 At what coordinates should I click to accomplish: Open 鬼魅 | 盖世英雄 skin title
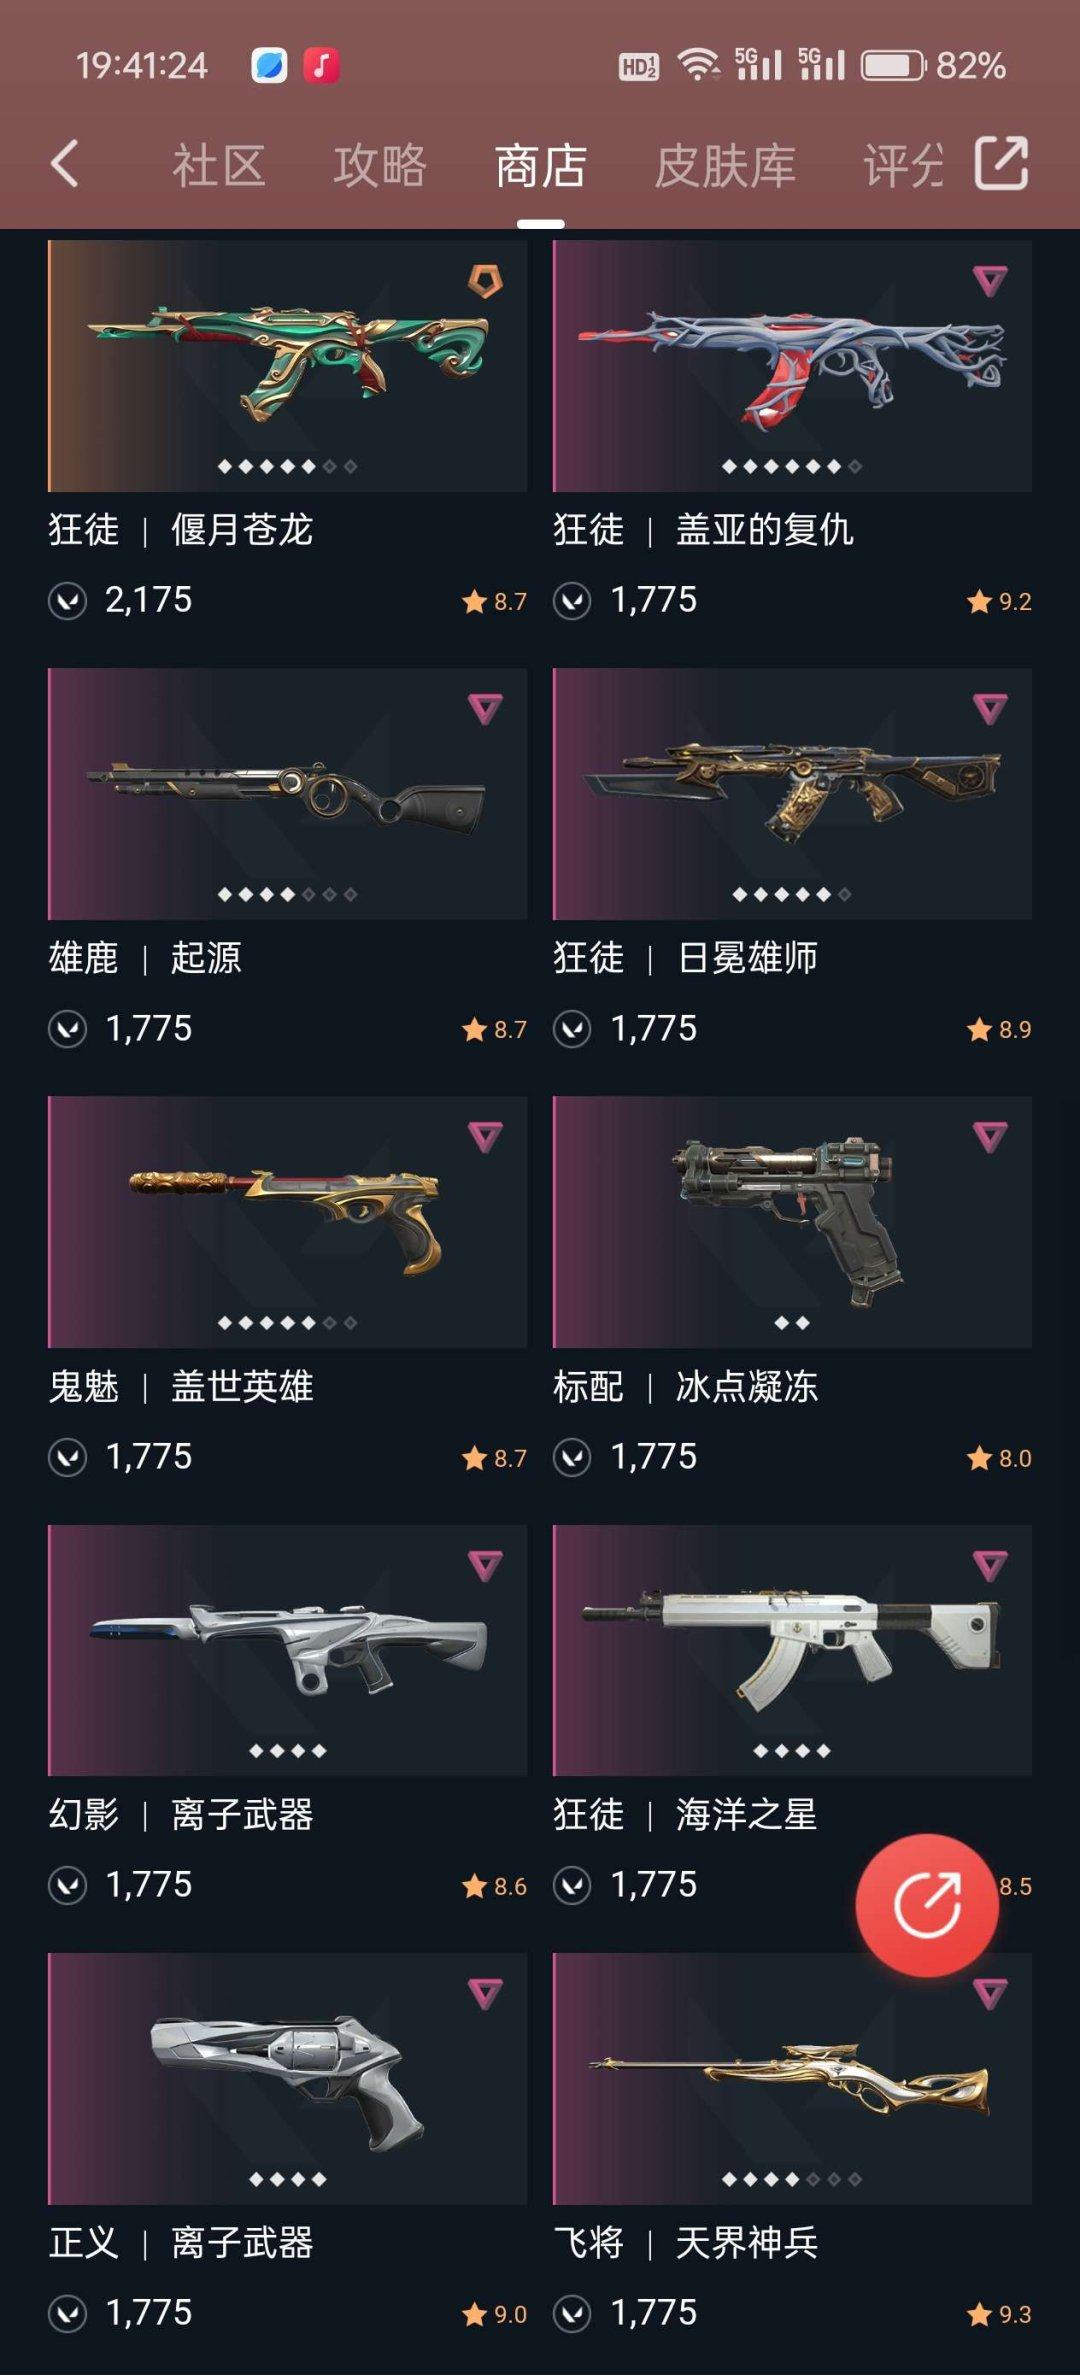point(181,1386)
